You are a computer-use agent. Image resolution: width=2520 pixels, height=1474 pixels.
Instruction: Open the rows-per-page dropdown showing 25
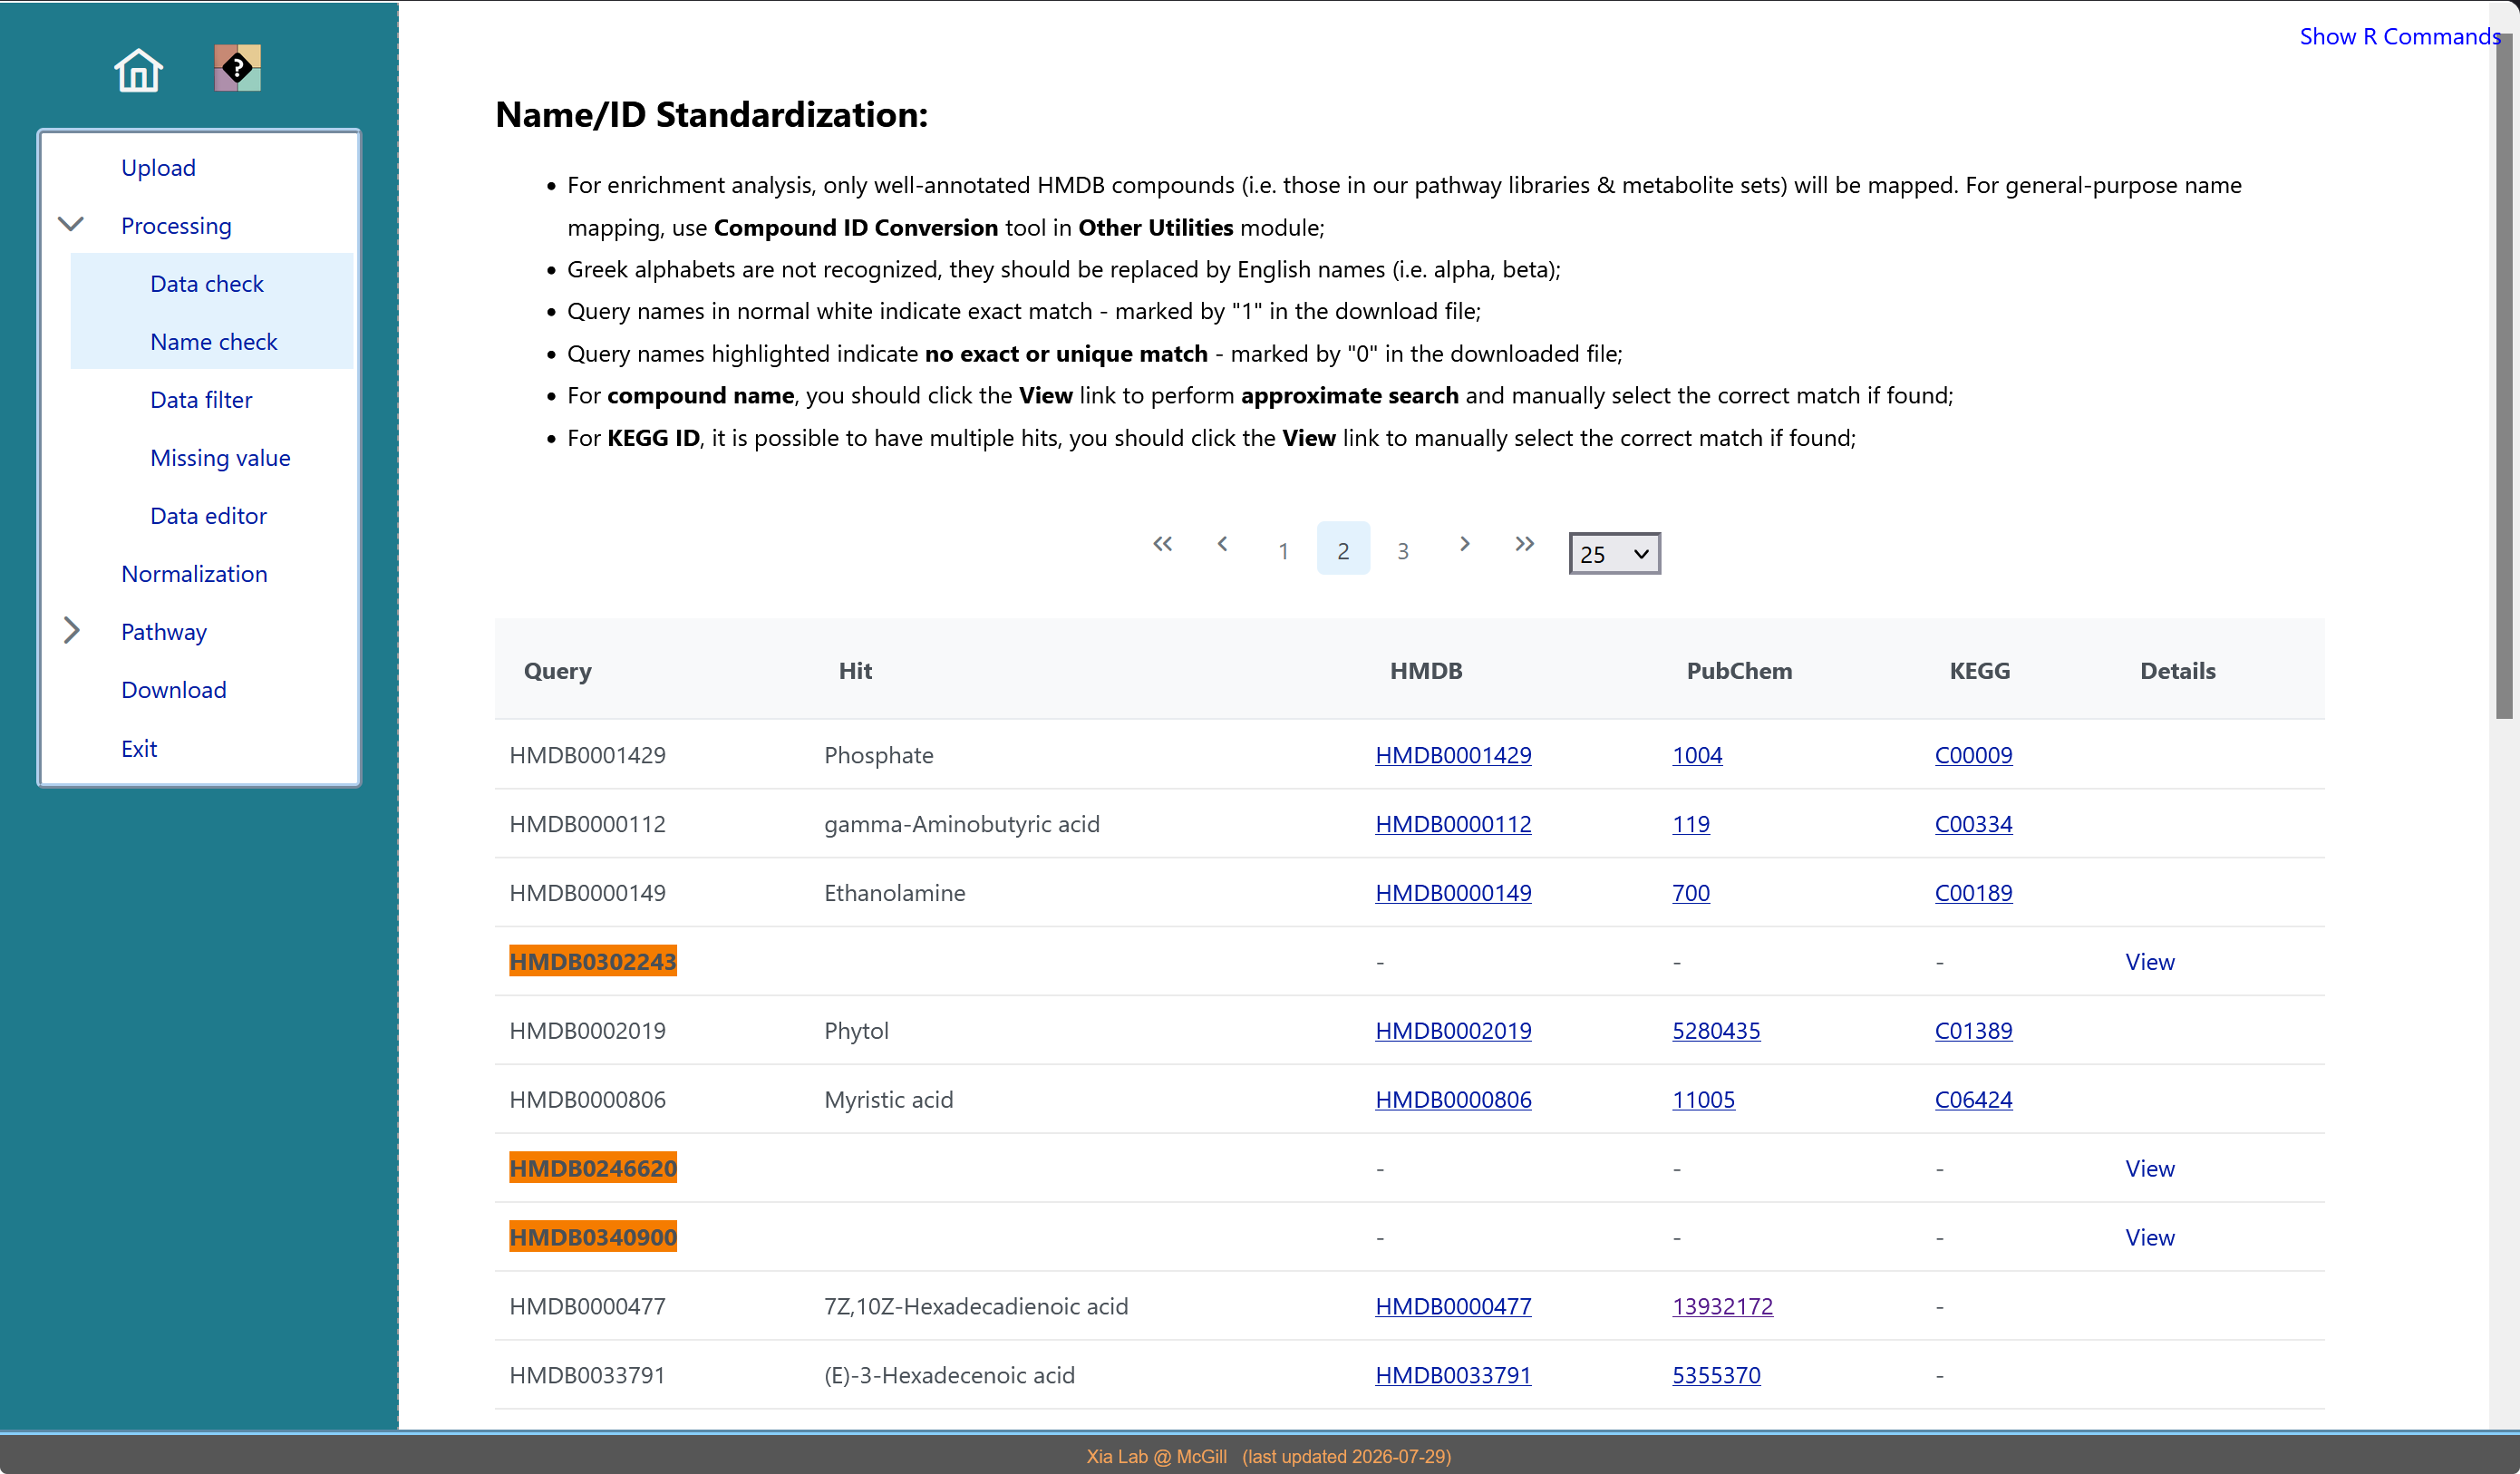tap(1614, 553)
